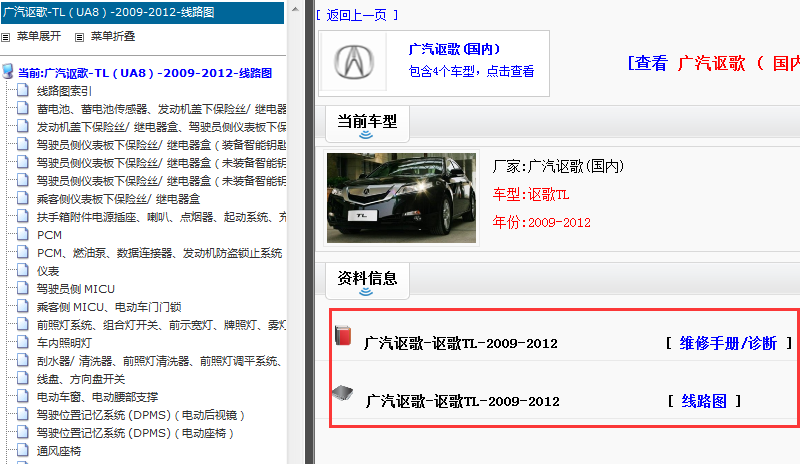Image resolution: width=800 pixels, height=464 pixels.
Task: Open 发动机盖下保险丝/继电器盒、驾驶员侧 tree item
Action: tap(161, 127)
